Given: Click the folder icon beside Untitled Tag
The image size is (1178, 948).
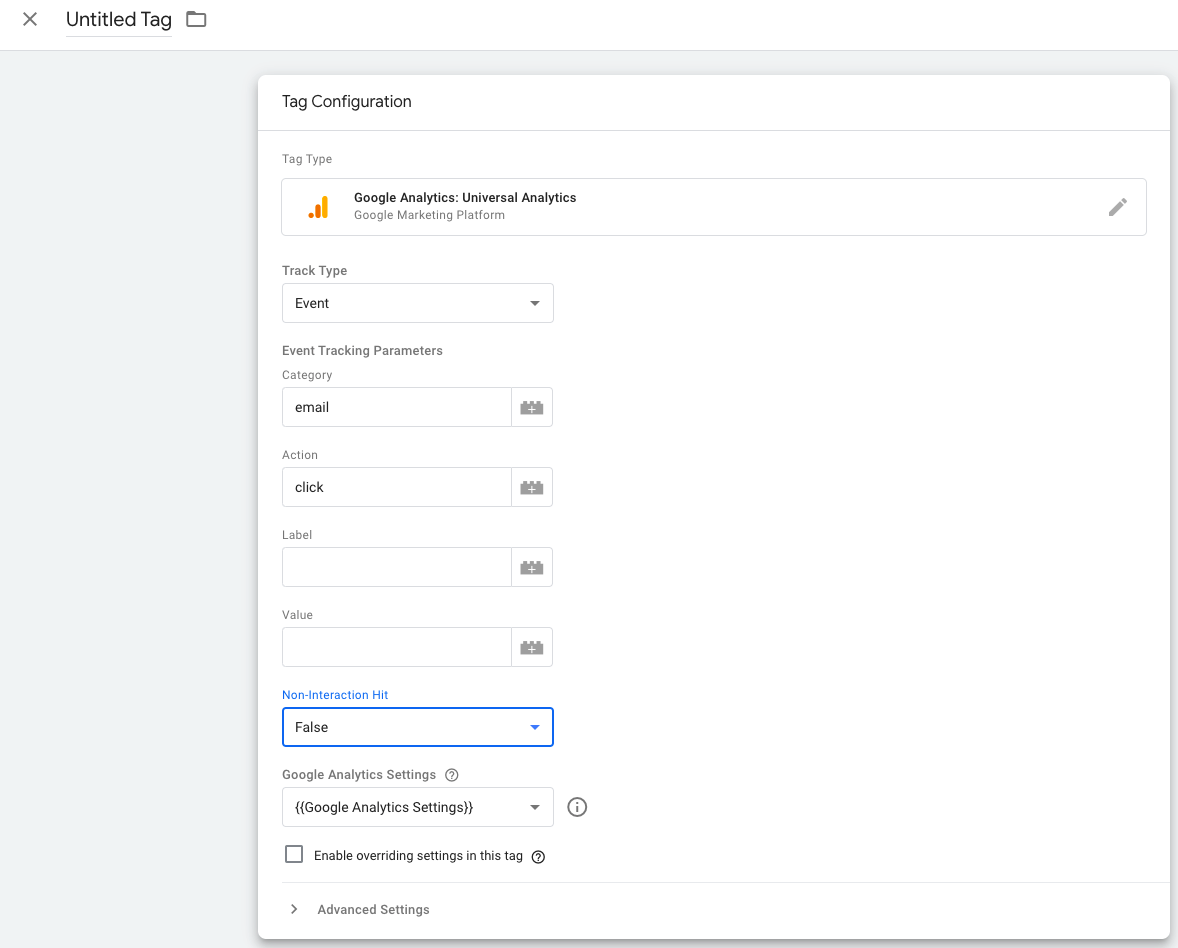Looking at the screenshot, I should tap(196, 20).
